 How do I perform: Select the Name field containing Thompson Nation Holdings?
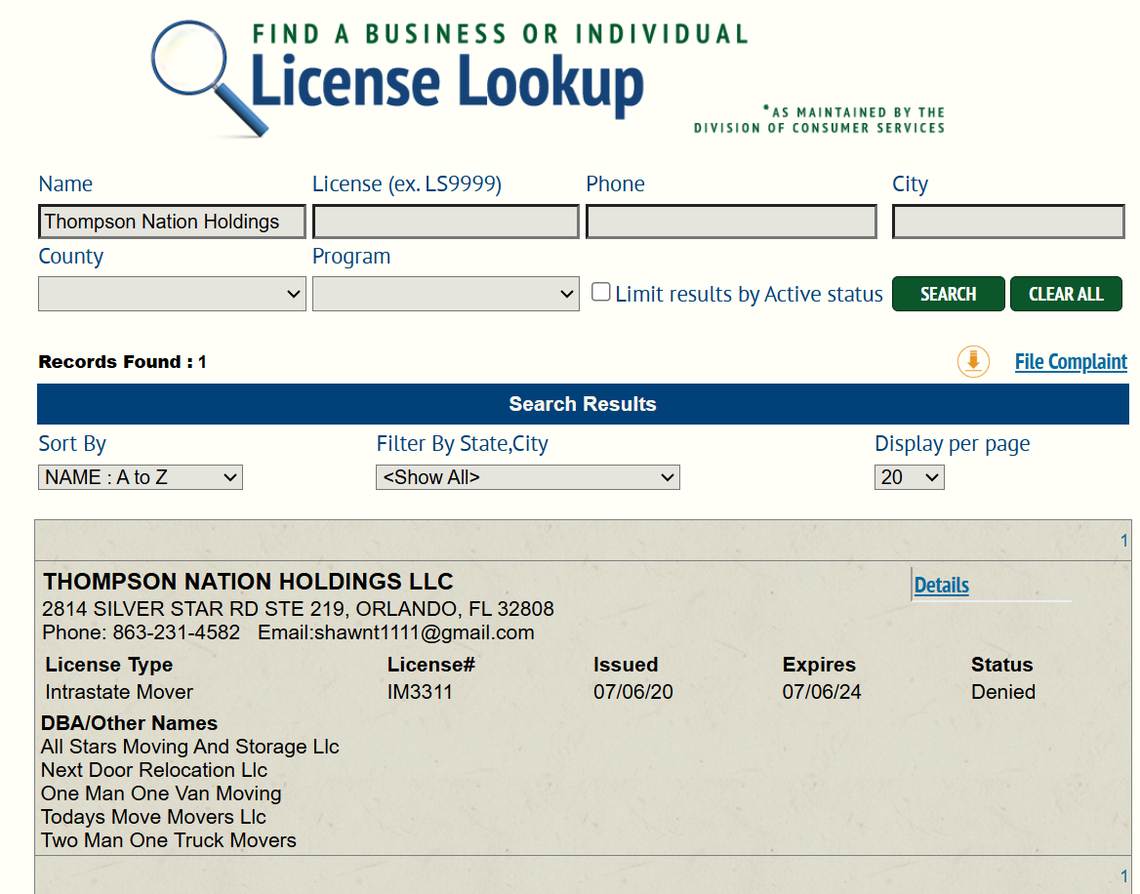pyautogui.click(x=171, y=221)
